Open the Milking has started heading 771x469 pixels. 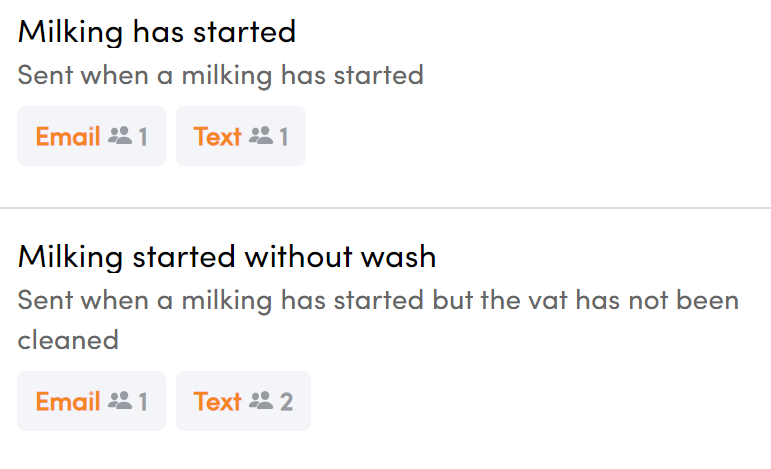click(x=157, y=32)
